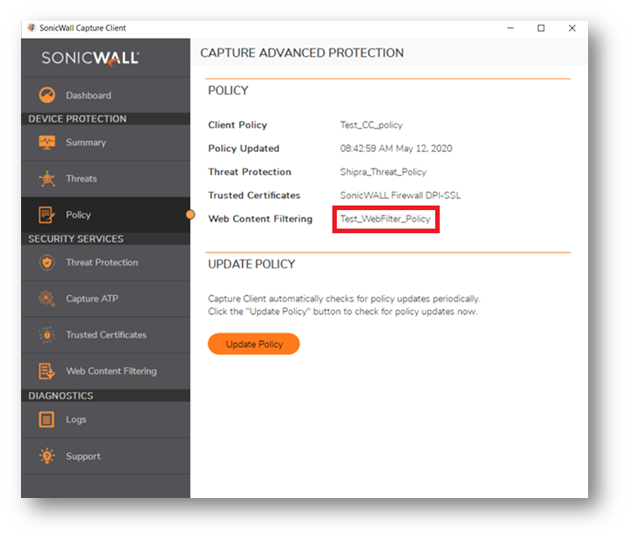
Task: Open the Threat Protection shield icon
Action: click(x=46, y=263)
